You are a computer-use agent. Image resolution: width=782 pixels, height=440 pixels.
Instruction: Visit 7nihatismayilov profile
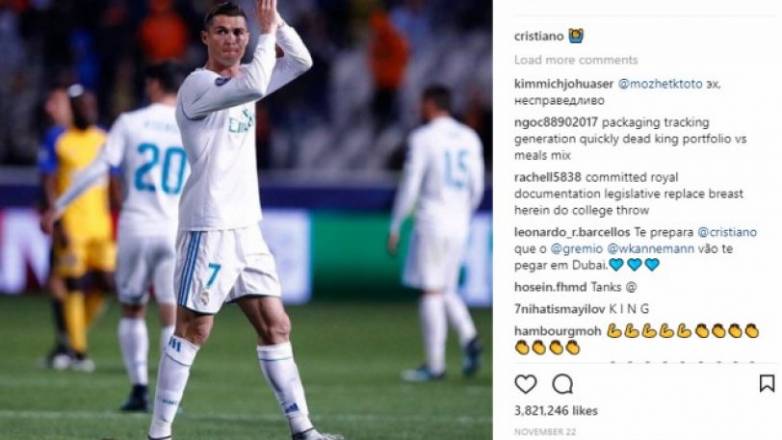click(560, 309)
